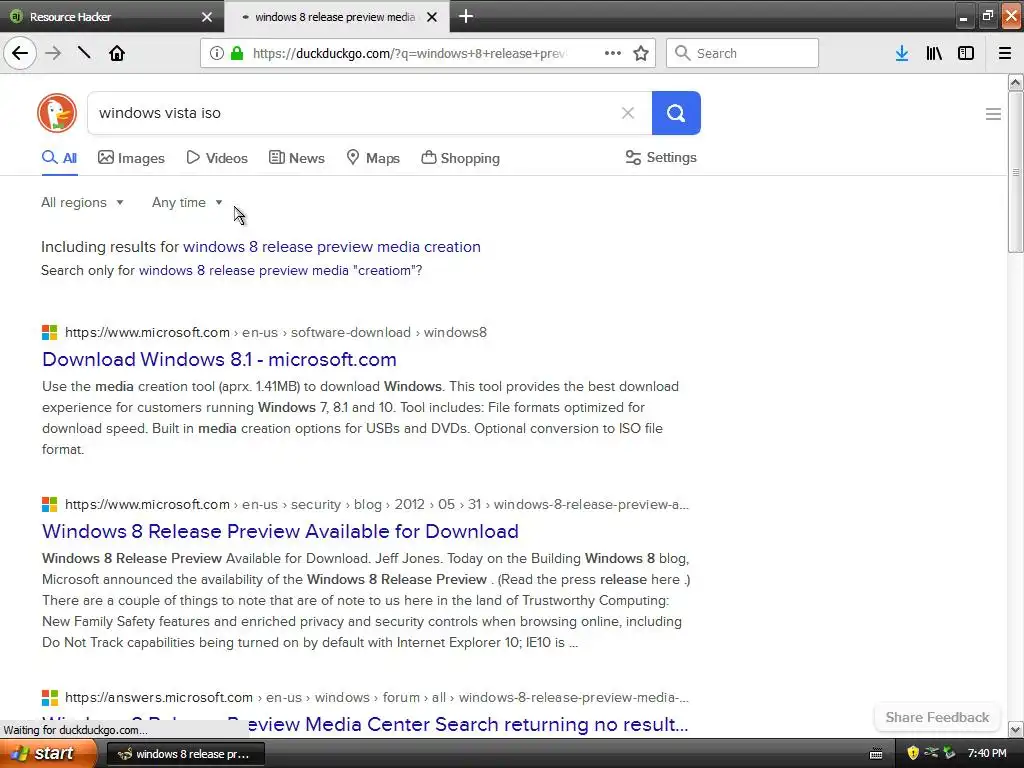Click the Firefox Search box
The height and width of the screenshot is (768, 1024).
[742, 53]
